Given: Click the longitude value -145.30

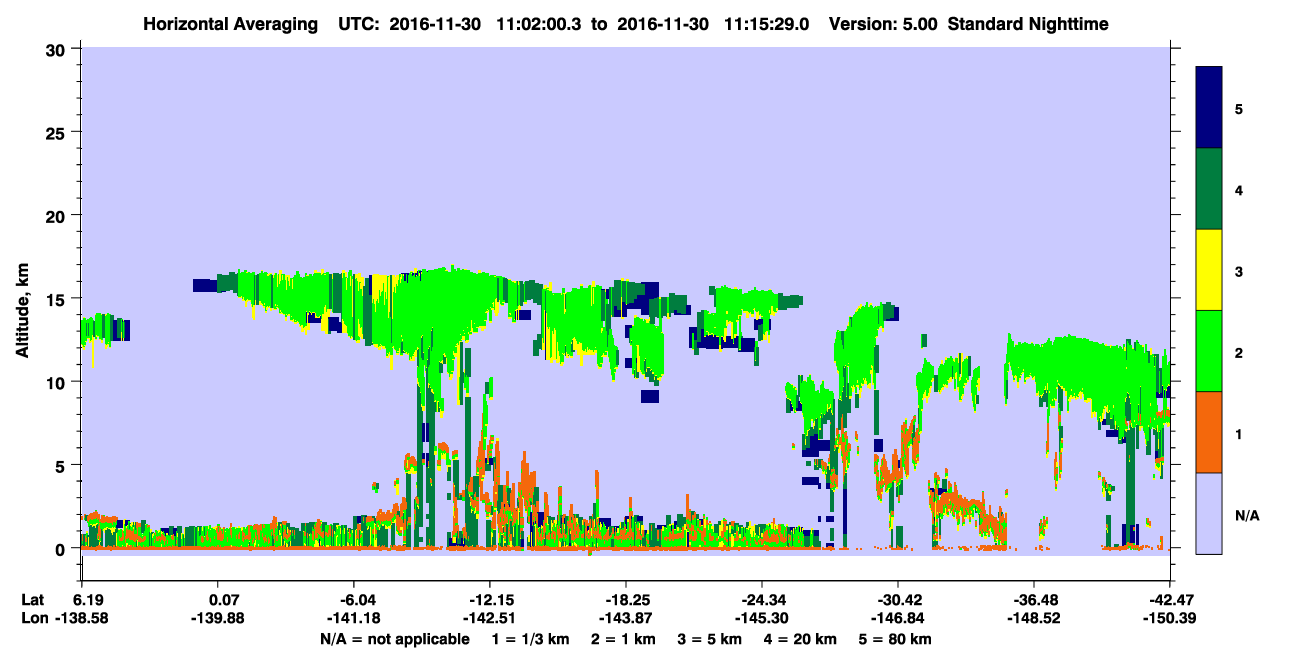Looking at the screenshot, I should pyautogui.click(x=762, y=618).
